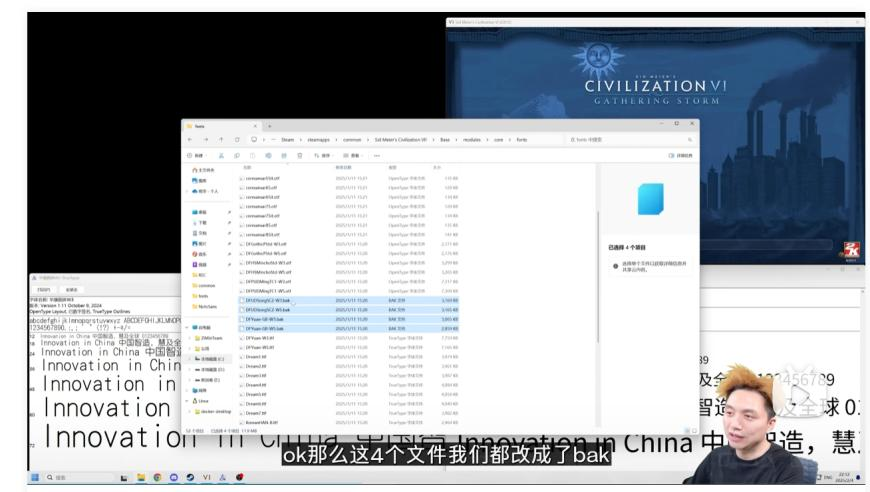Sort files by the Type column header
This screenshot has height=492, width=870.
pos(392,168)
